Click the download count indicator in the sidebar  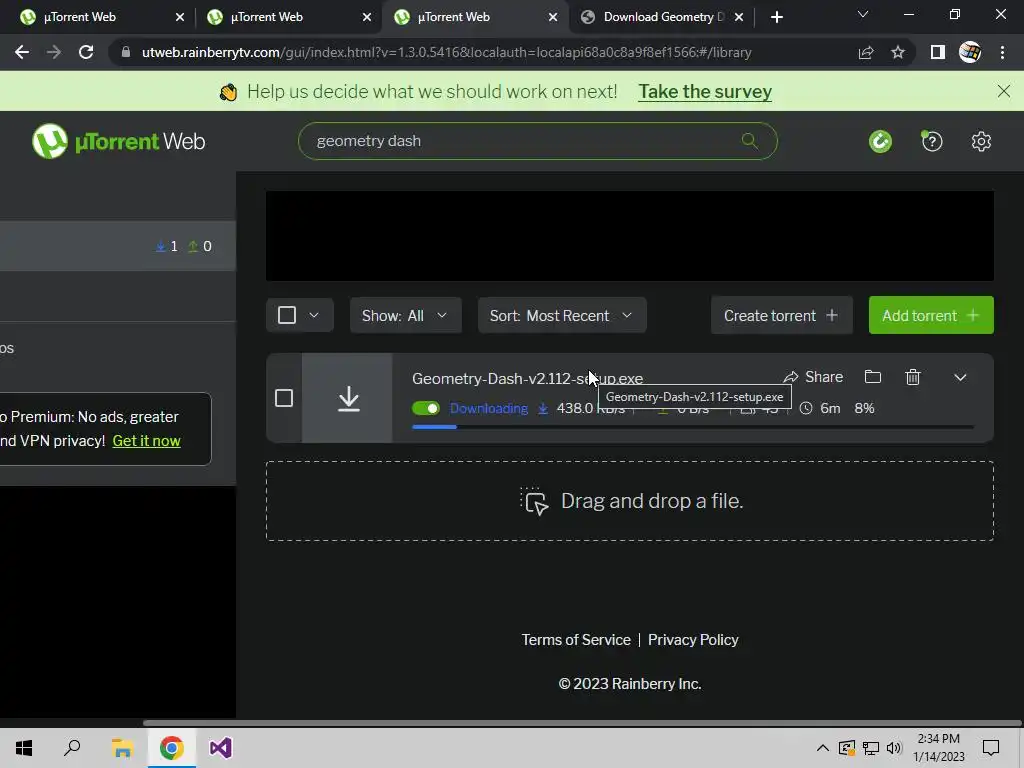click(167, 246)
